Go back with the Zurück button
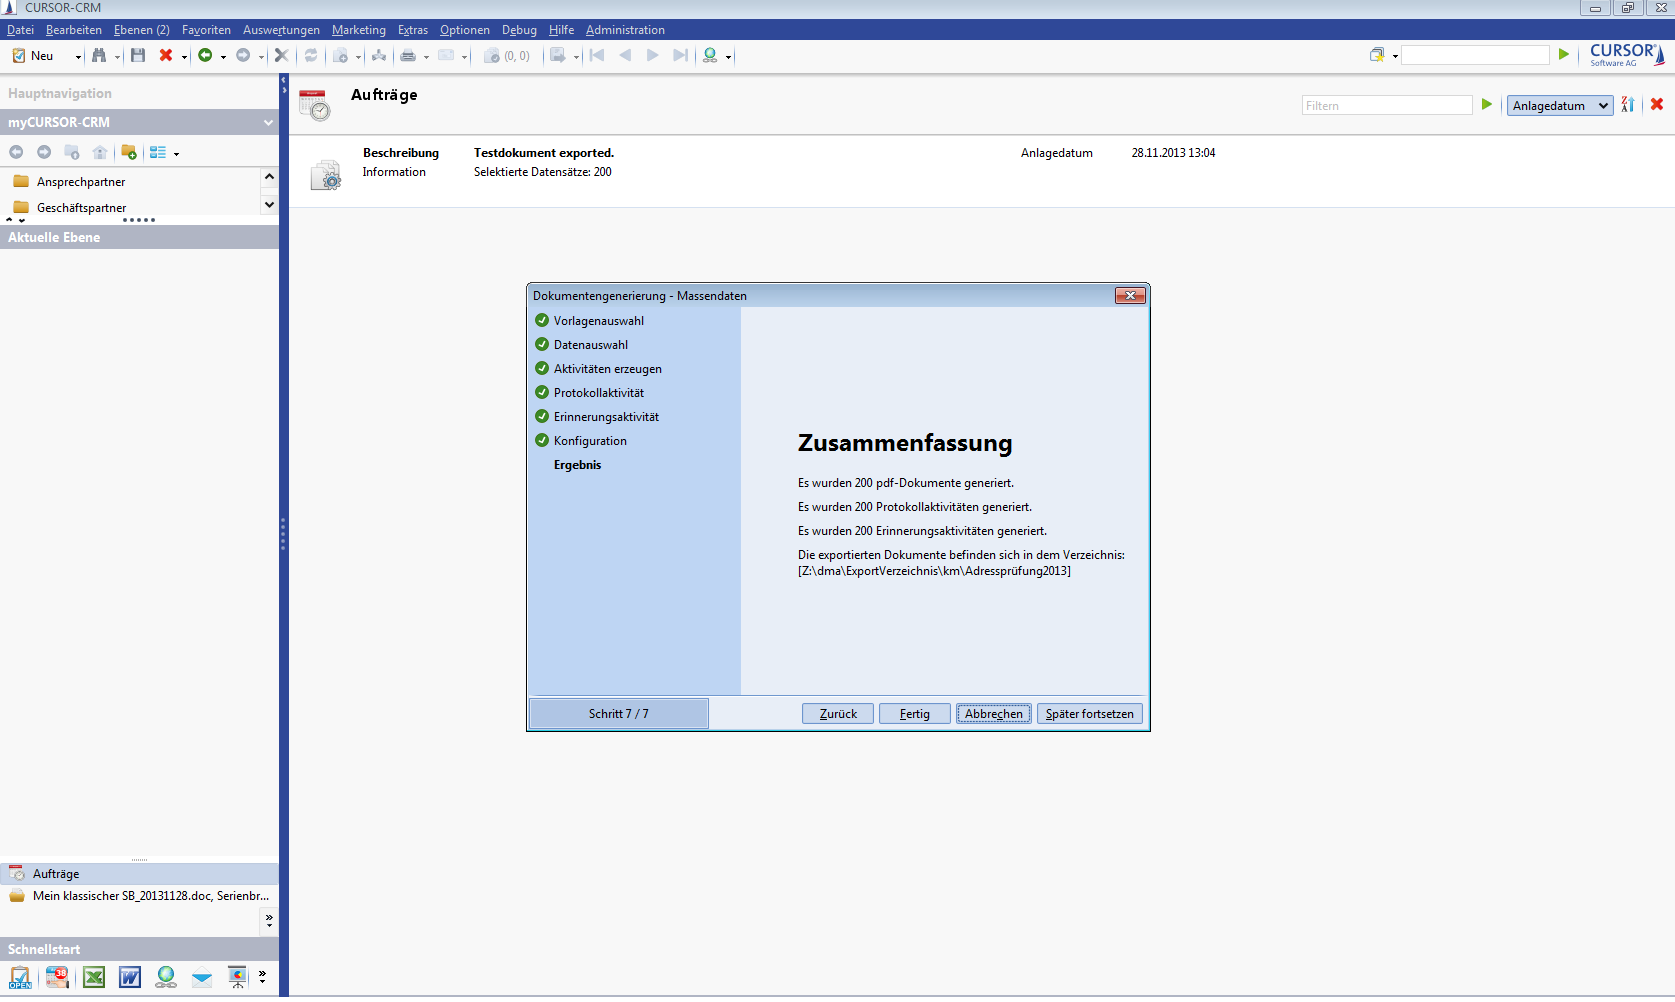Image resolution: width=1675 pixels, height=1002 pixels. coord(838,714)
